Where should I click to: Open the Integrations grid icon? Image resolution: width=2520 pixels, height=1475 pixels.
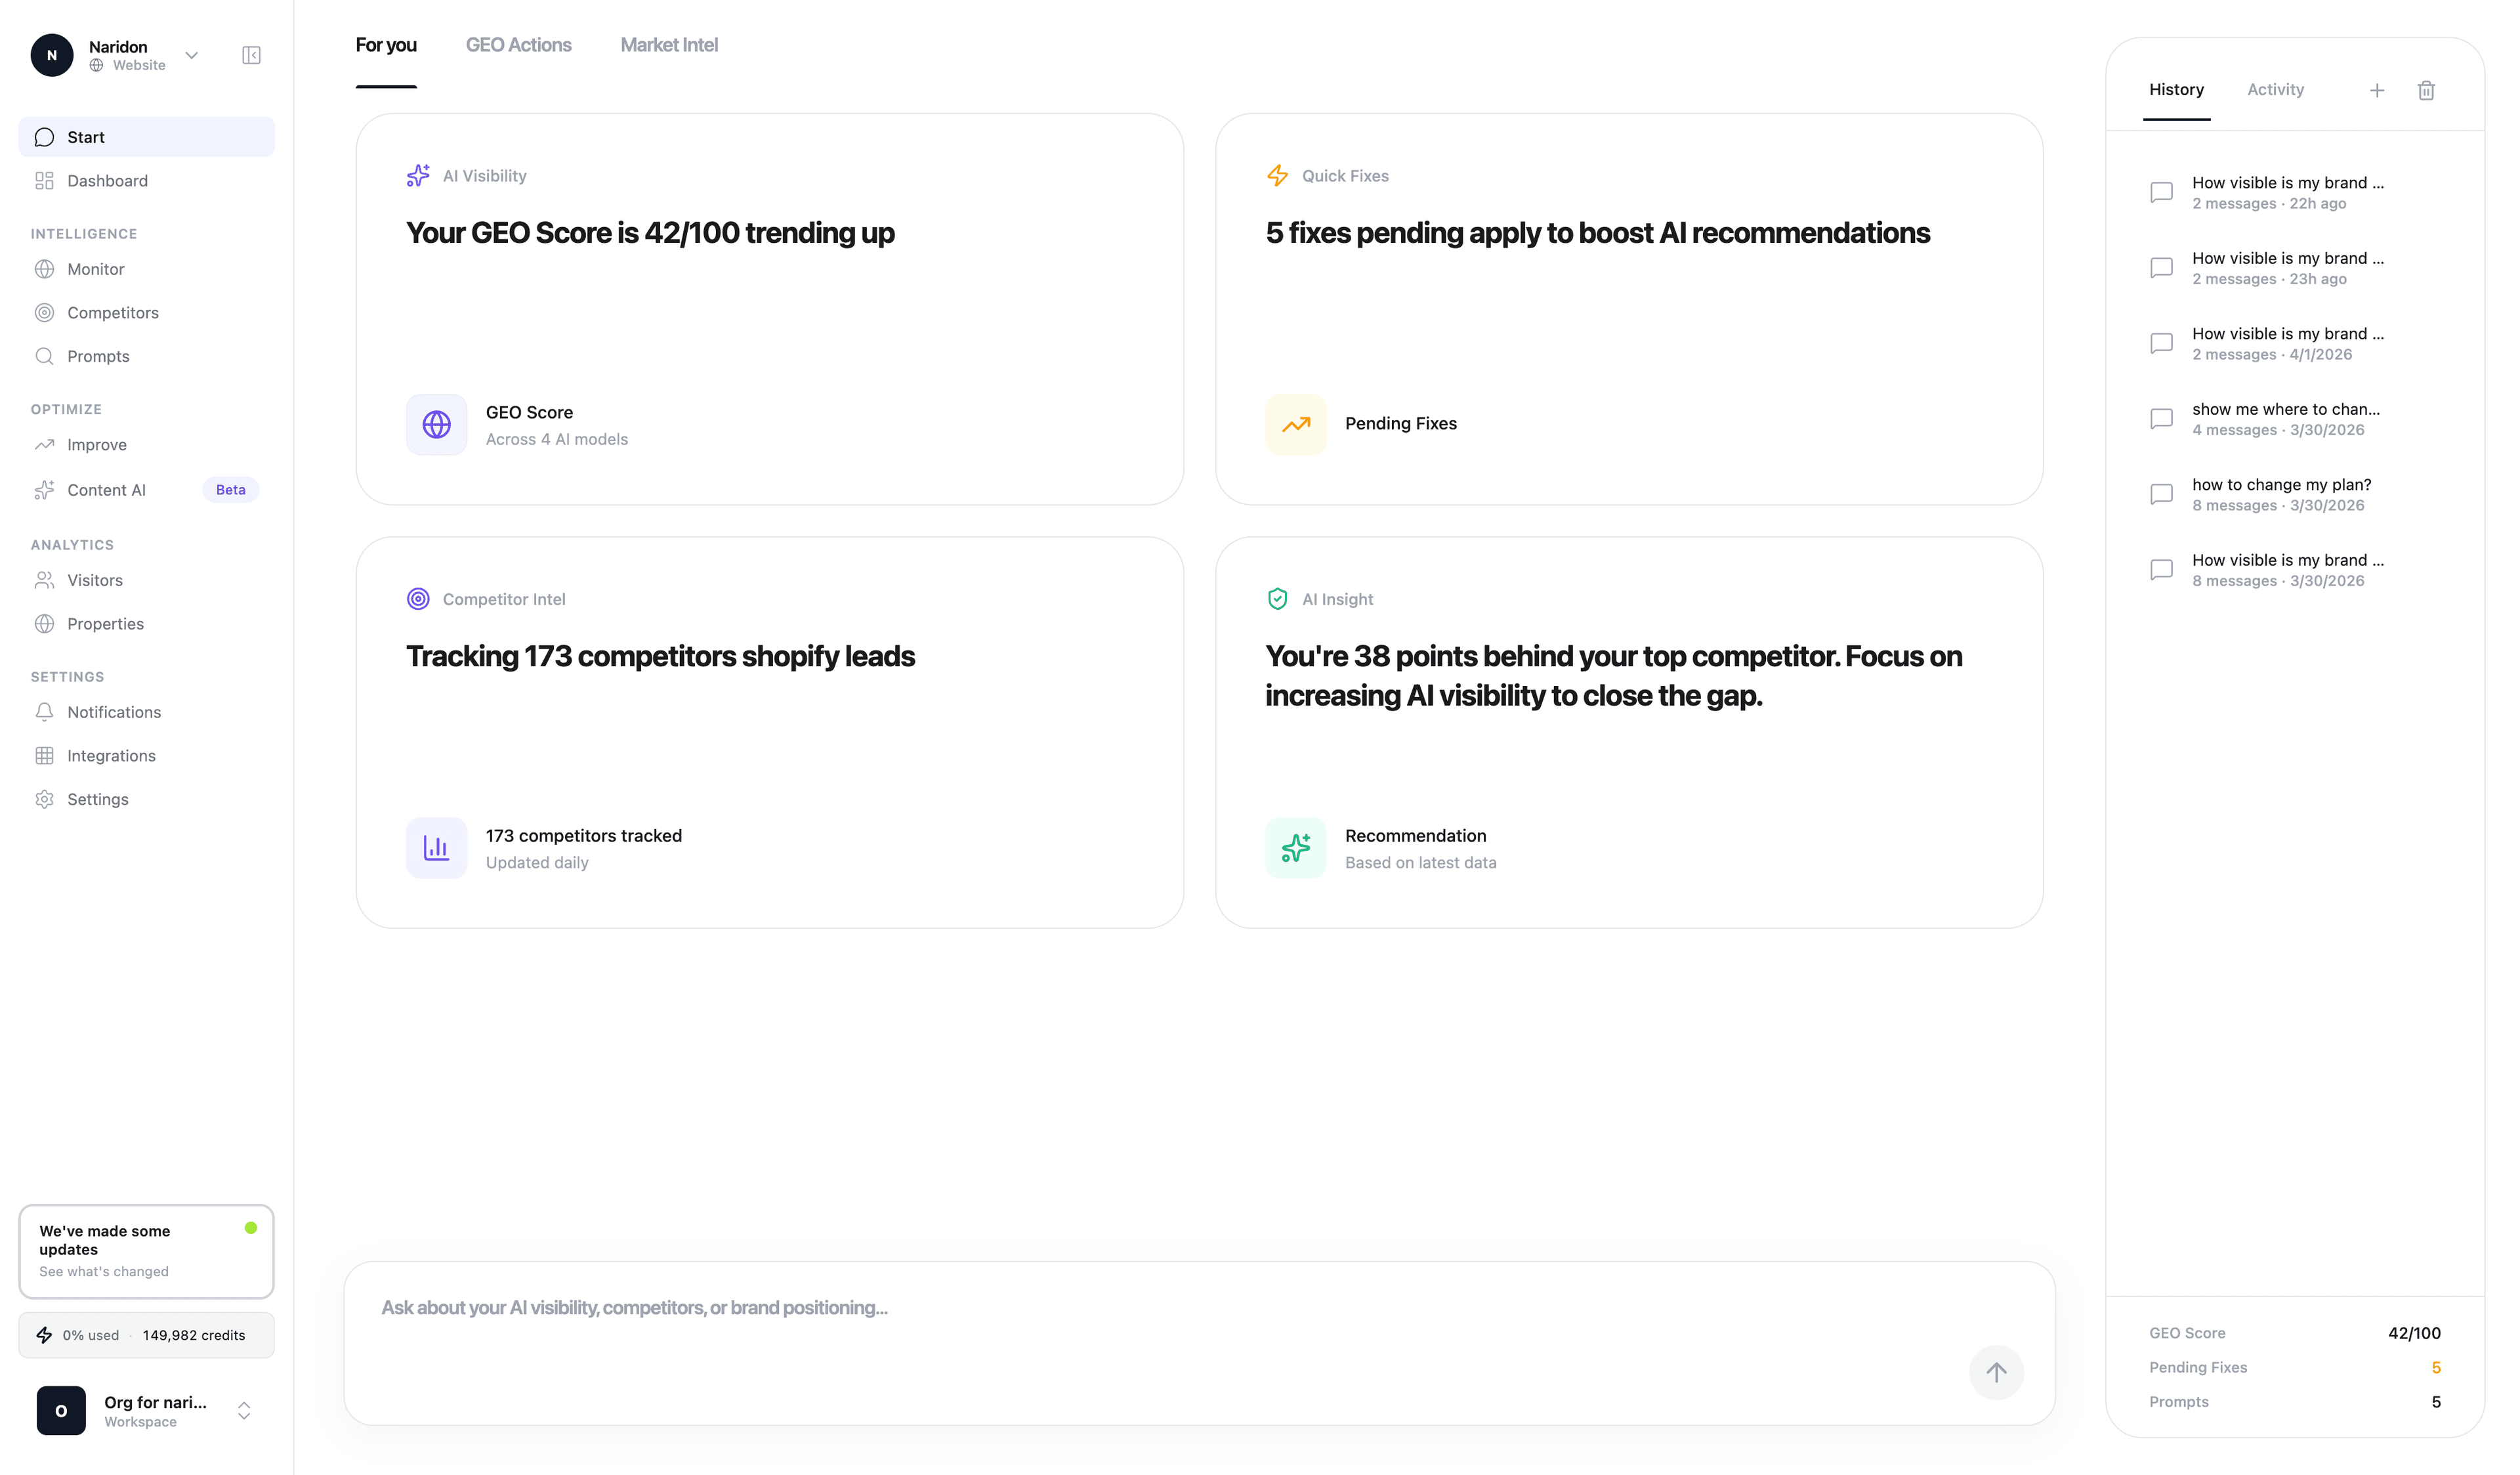(44, 755)
